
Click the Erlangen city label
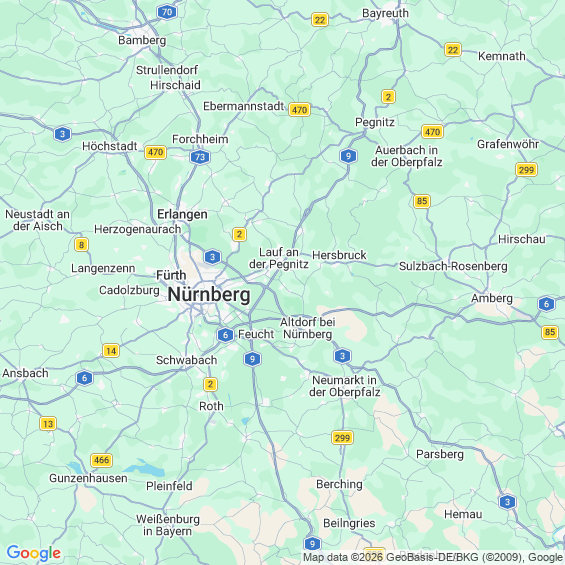click(x=182, y=214)
